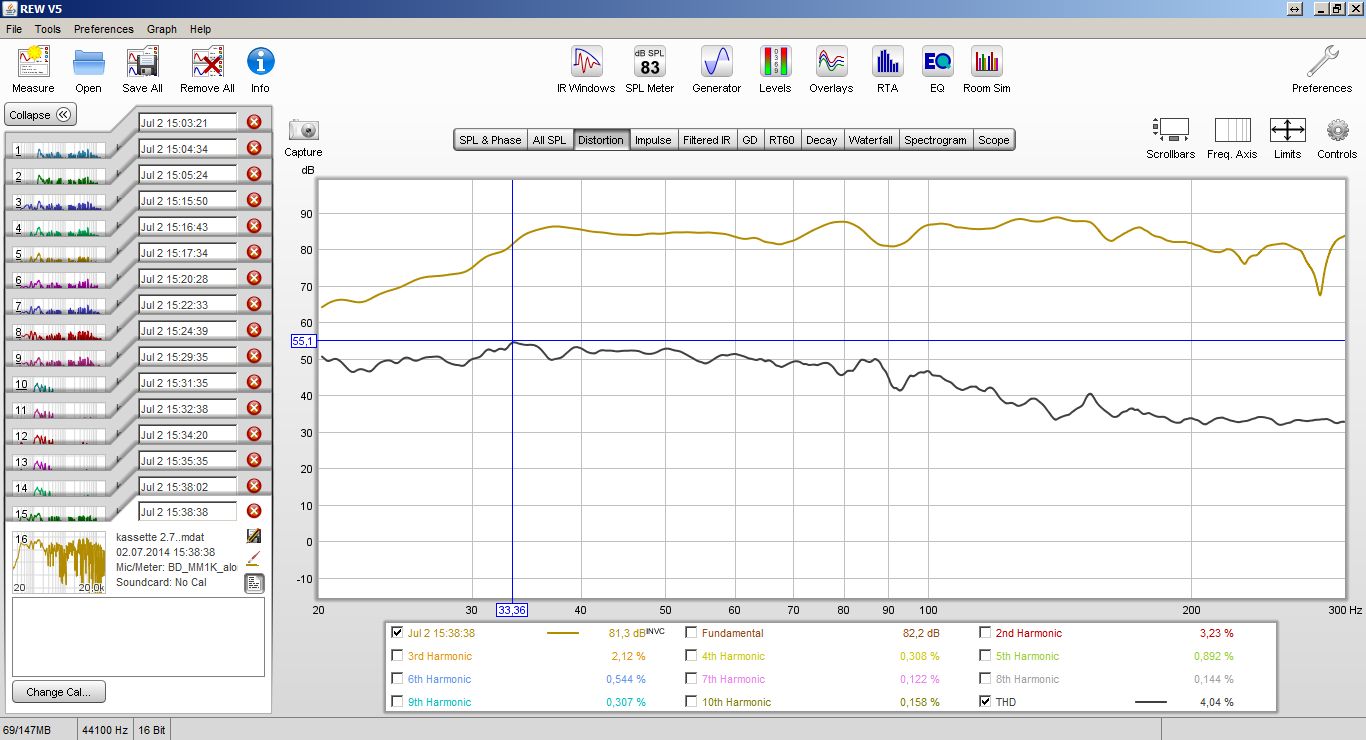Enable the Fundamental trace checkbox

[692, 633]
